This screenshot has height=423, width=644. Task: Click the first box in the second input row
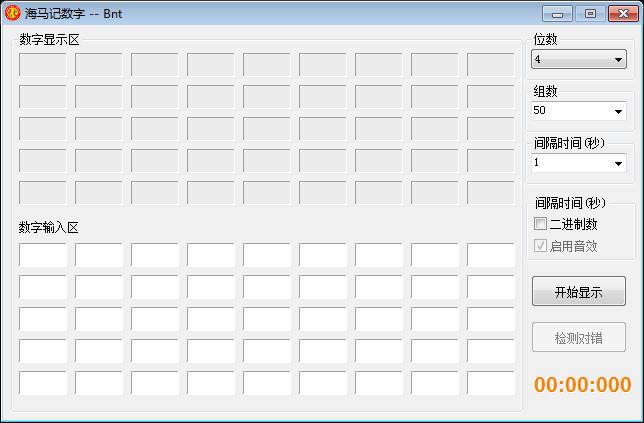[x=43, y=287]
